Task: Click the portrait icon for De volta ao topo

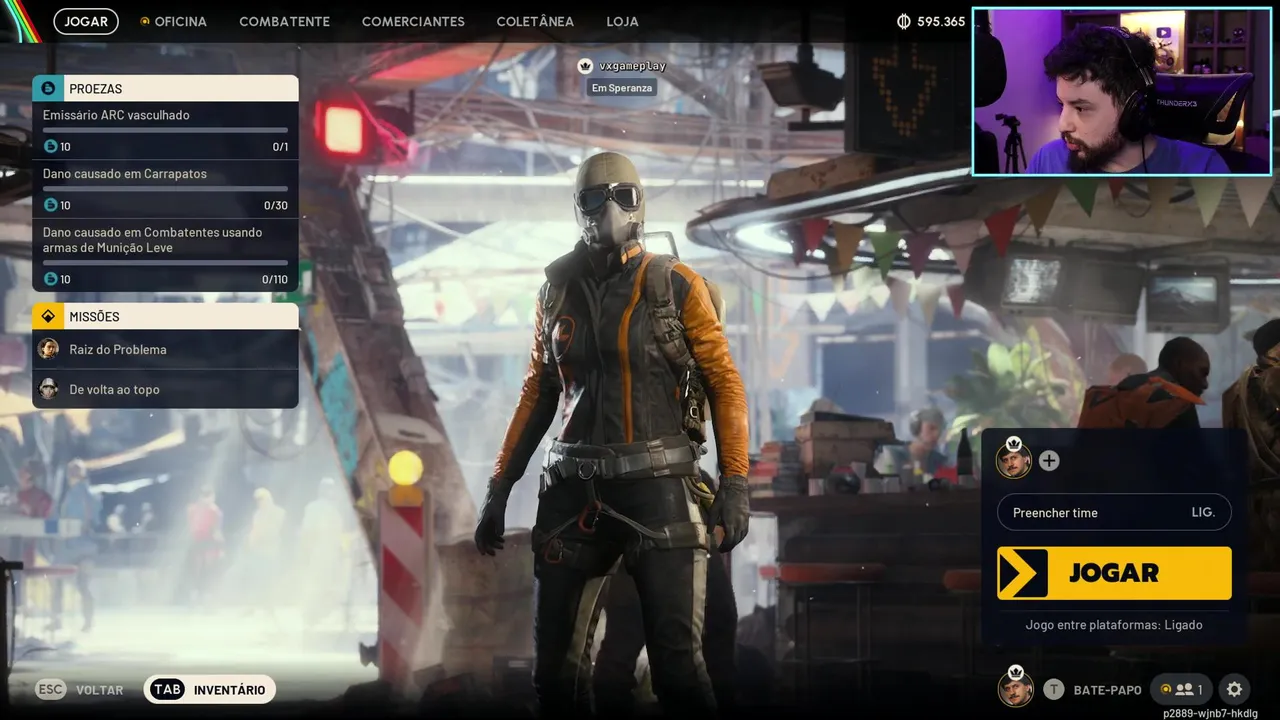Action: click(48, 389)
